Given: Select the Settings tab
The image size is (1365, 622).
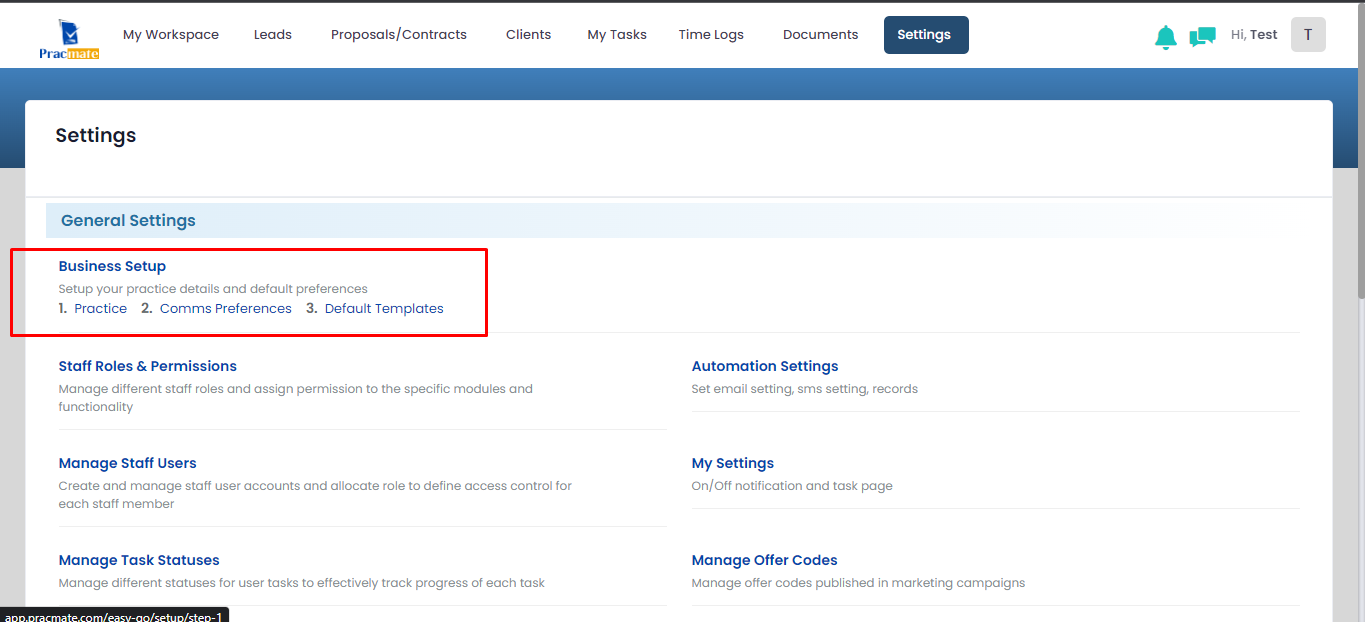Looking at the screenshot, I should coord(926,35).
